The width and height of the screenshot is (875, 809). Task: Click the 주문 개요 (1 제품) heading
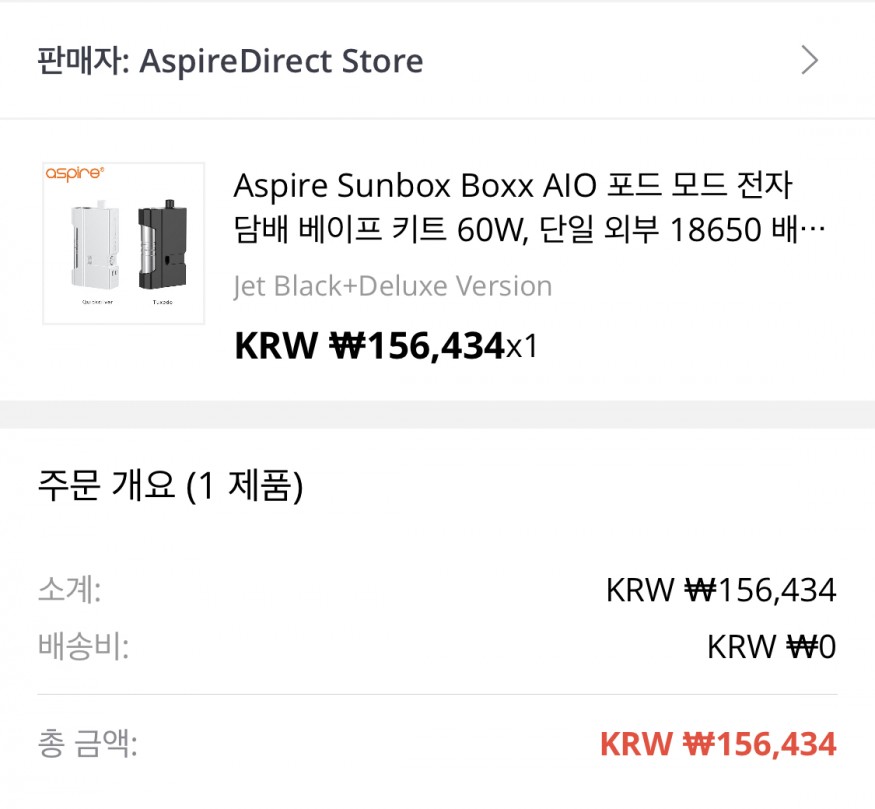click(170, 486)
